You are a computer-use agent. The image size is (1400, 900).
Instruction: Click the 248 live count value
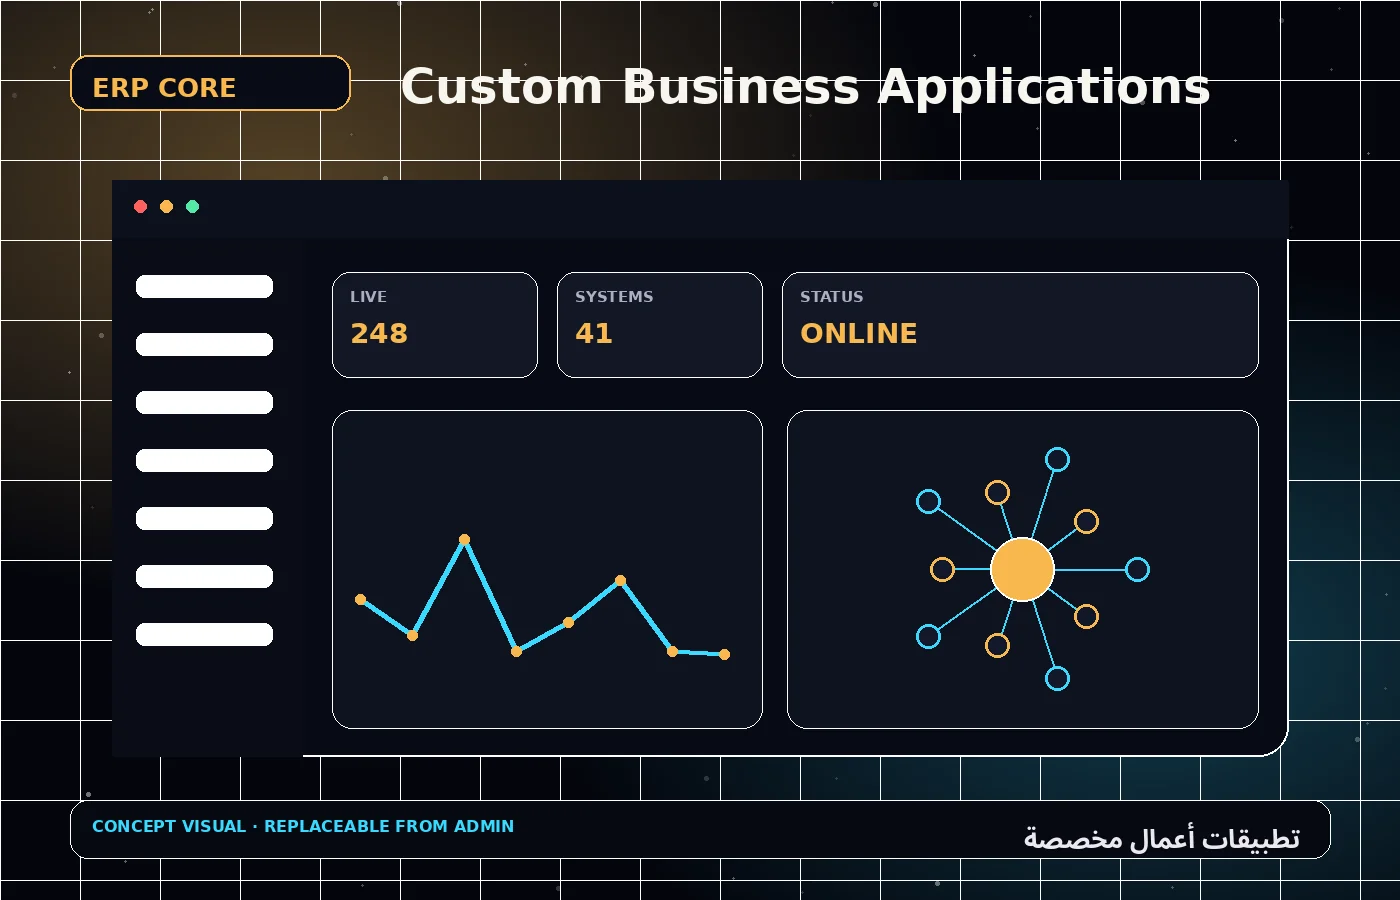click(379, 333)
